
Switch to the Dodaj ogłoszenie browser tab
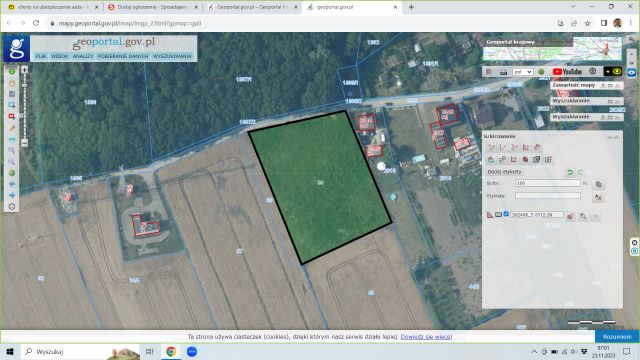(152, 7)
